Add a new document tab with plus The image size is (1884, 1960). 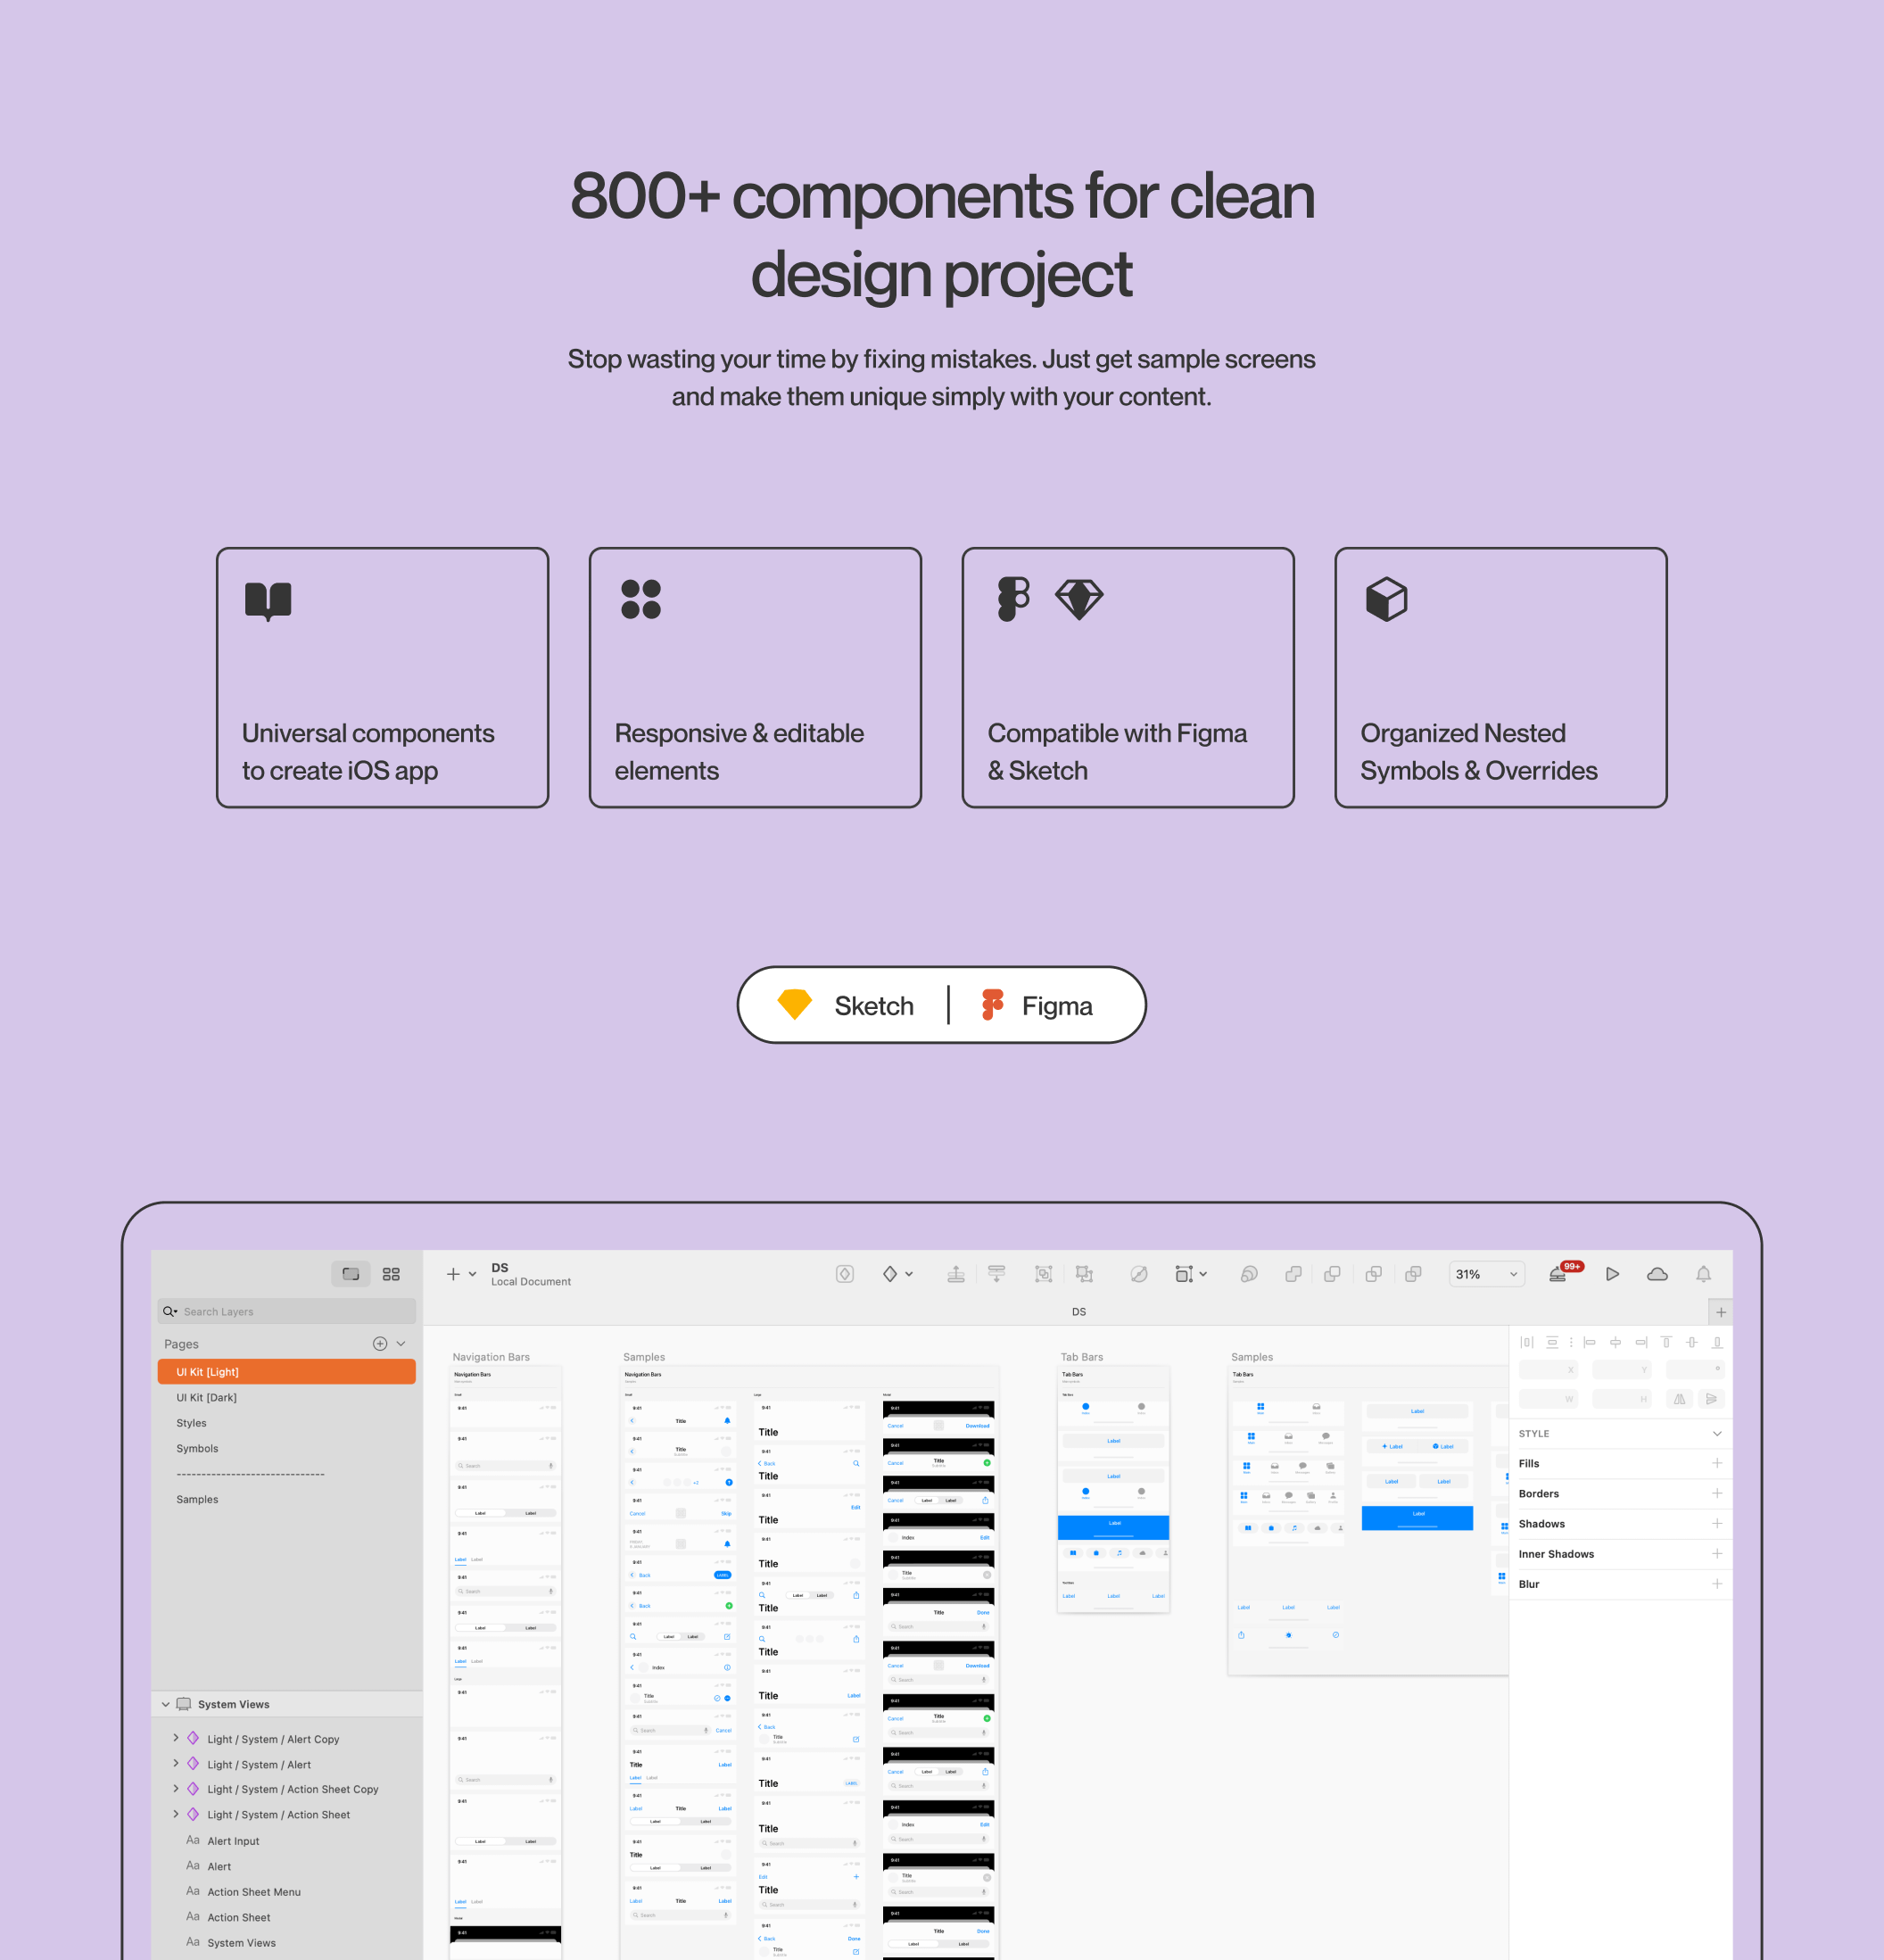(x=1721, y=1312)
